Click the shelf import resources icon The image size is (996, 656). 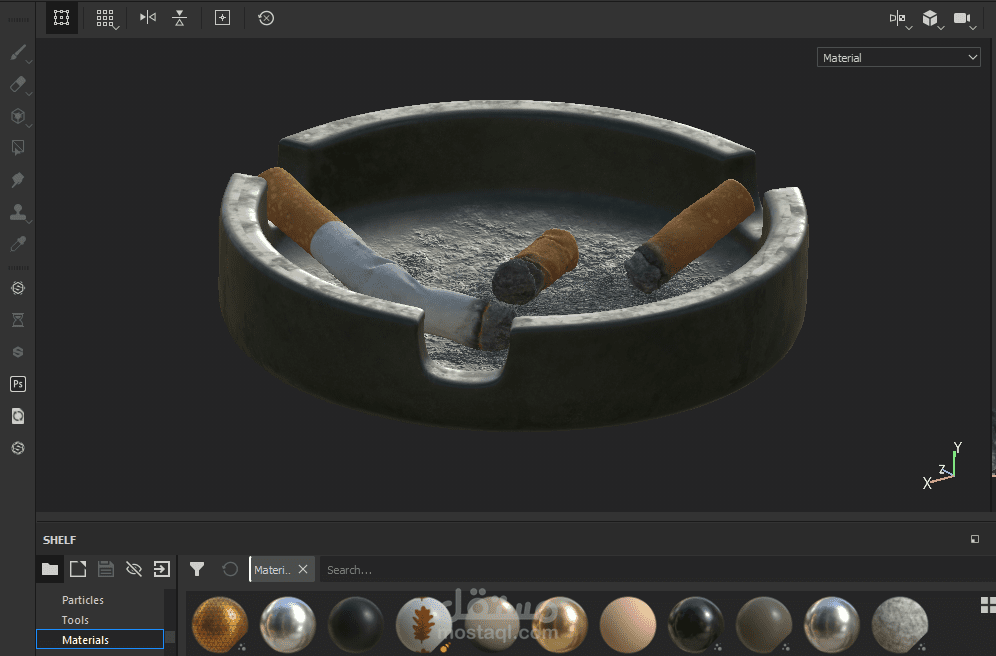coord(162,569)
